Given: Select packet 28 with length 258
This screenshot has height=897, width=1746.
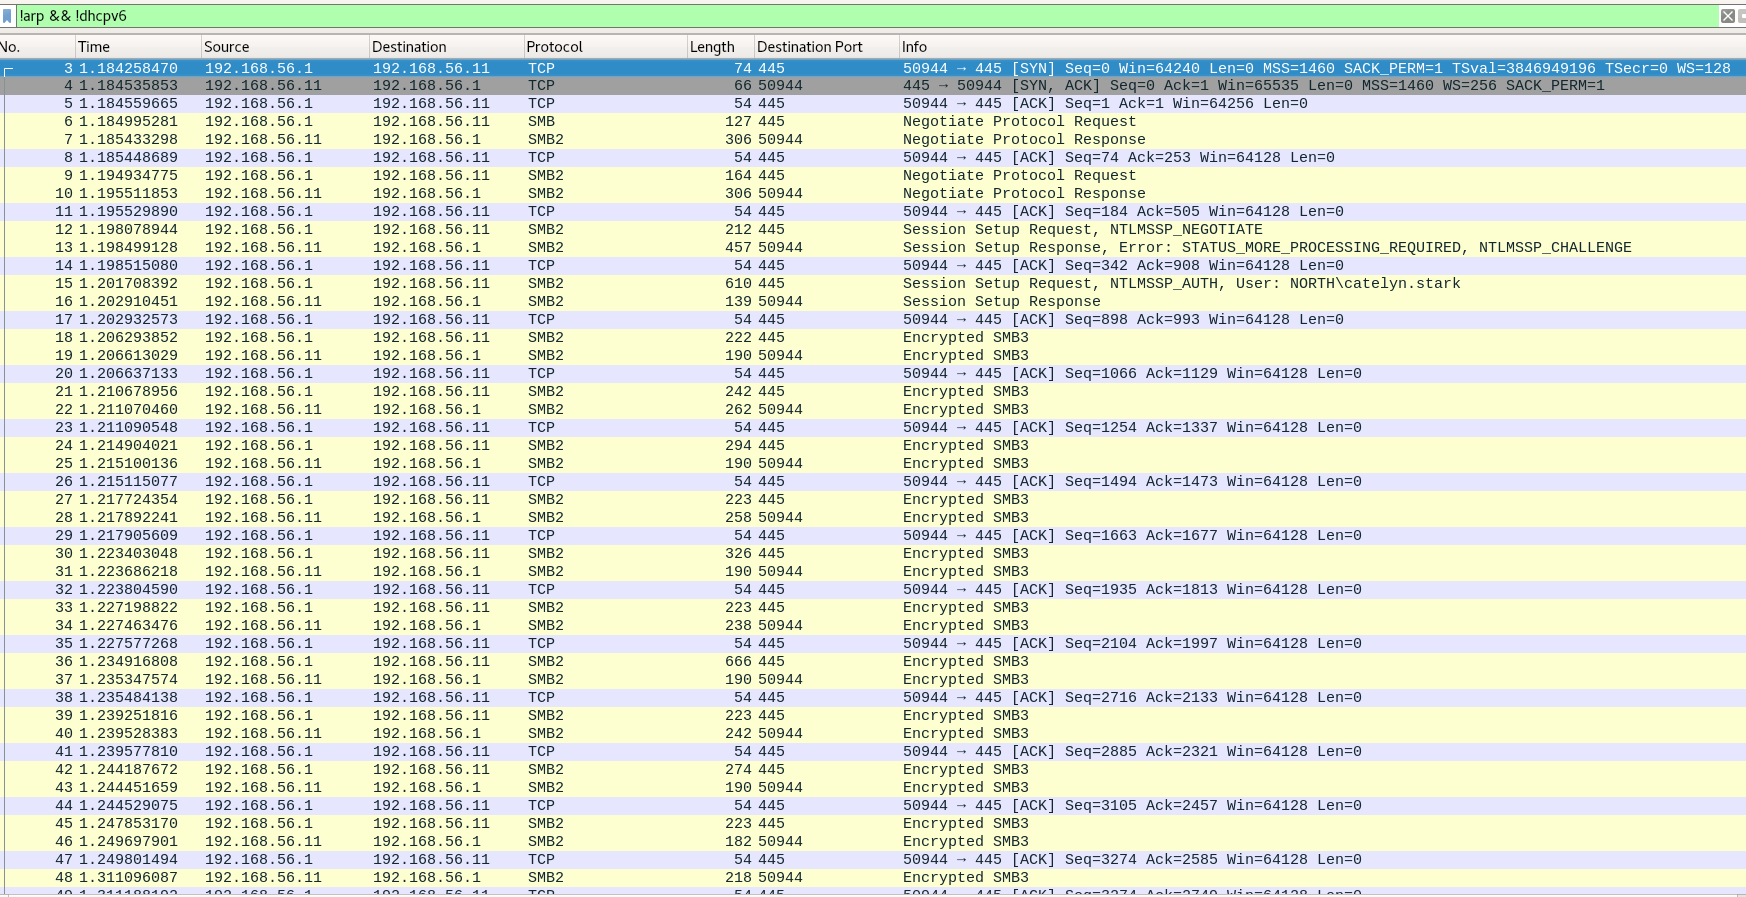Looking at the screenshot, I should [873, 518].
